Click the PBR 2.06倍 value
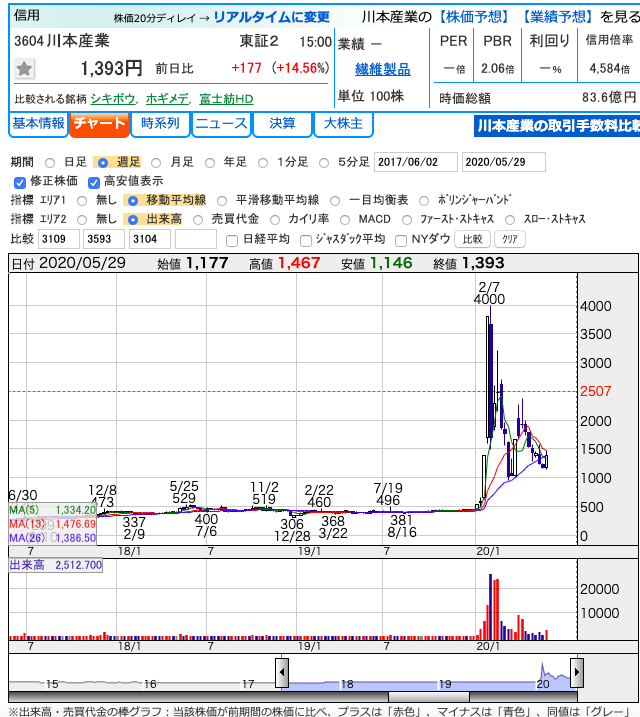 click(x=497, y=69)
